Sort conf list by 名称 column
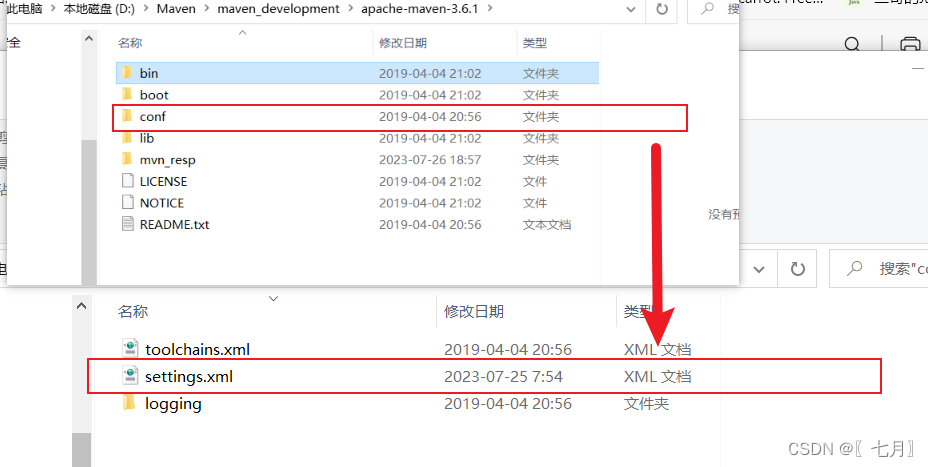 pyautogui.click(x=133, y=311)
